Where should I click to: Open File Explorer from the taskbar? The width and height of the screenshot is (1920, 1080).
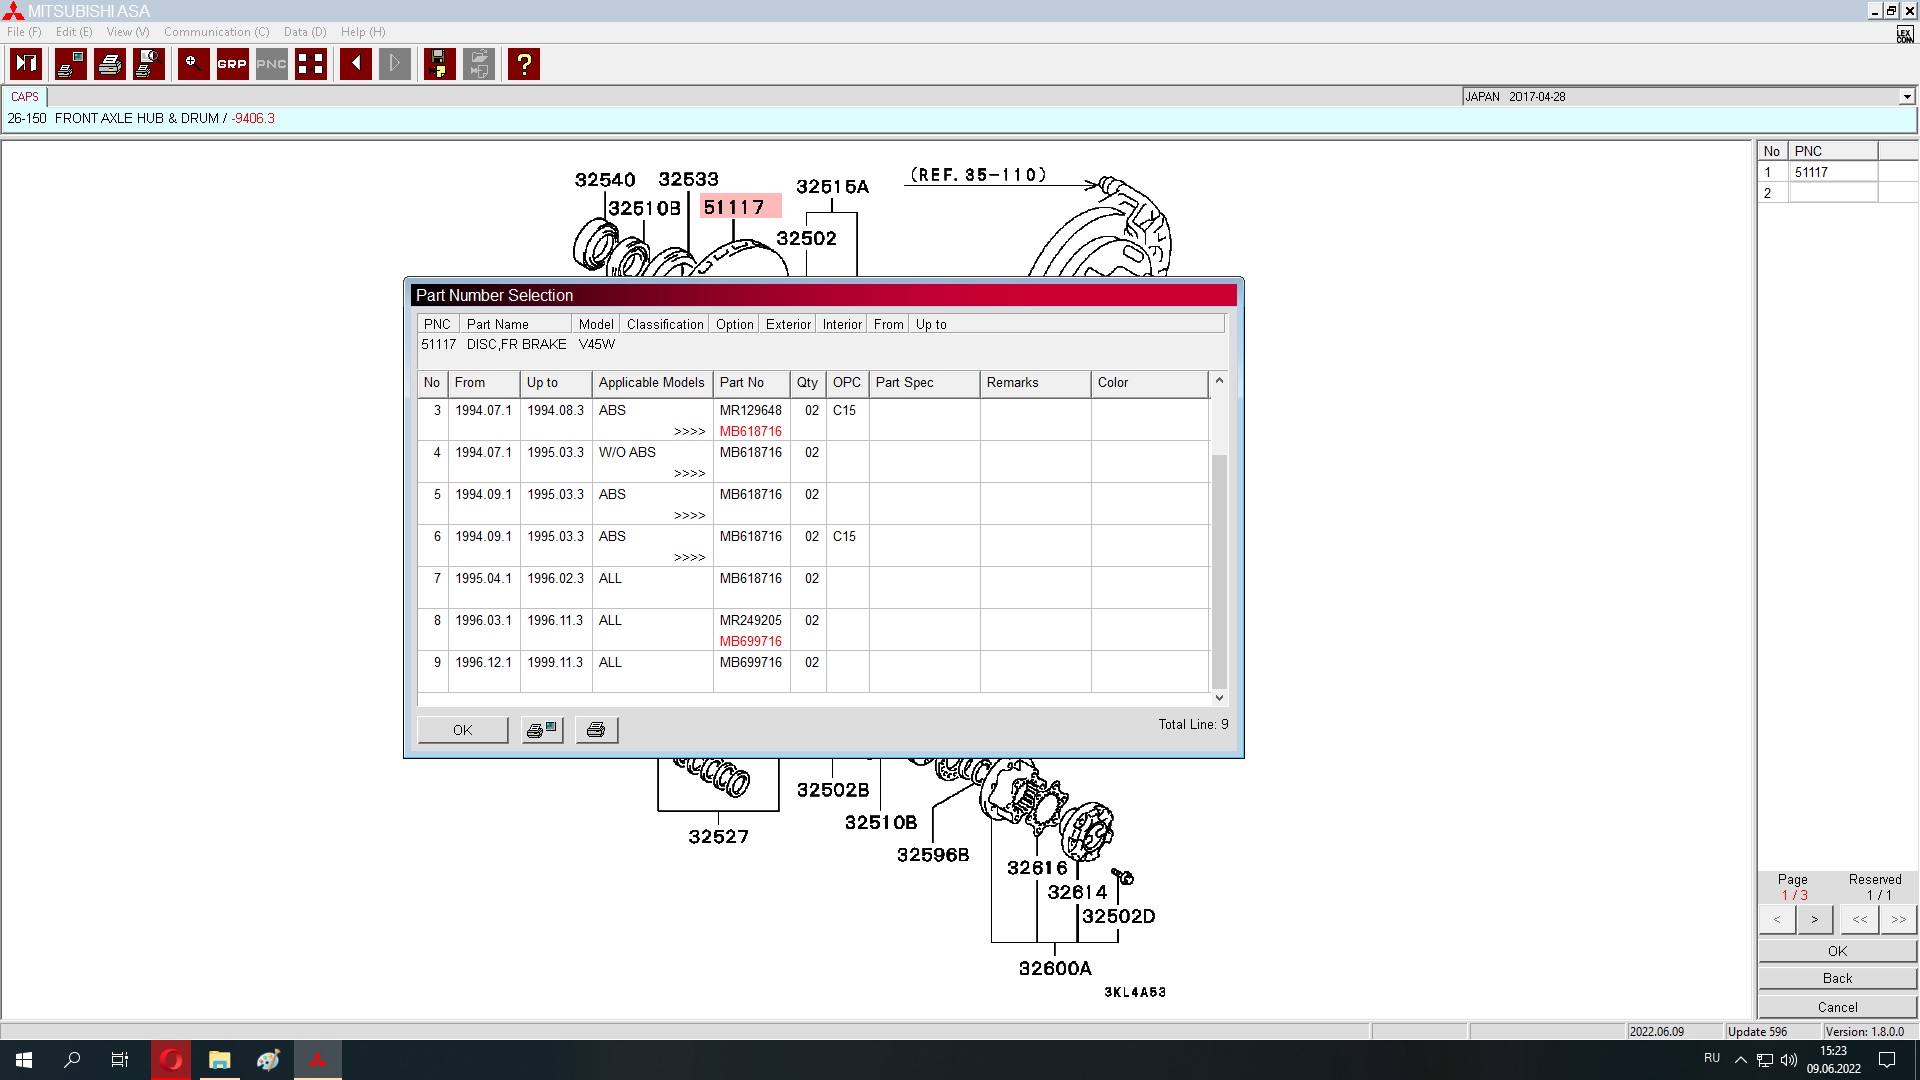pyautogui.click(x=219, y=1060)
